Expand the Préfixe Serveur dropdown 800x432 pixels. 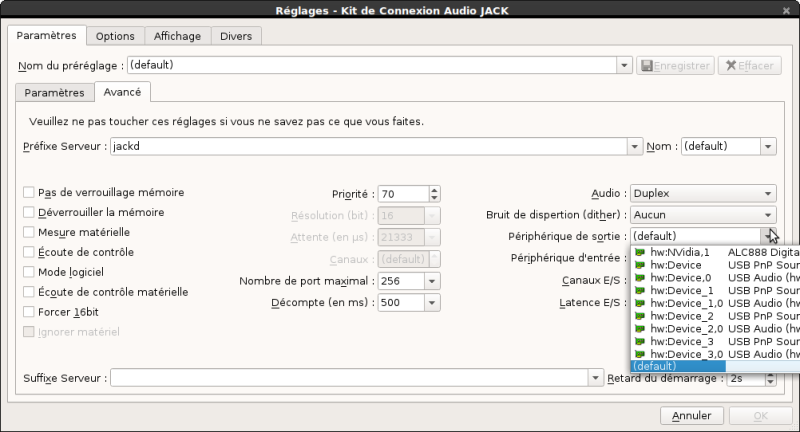tap(634, 146)
